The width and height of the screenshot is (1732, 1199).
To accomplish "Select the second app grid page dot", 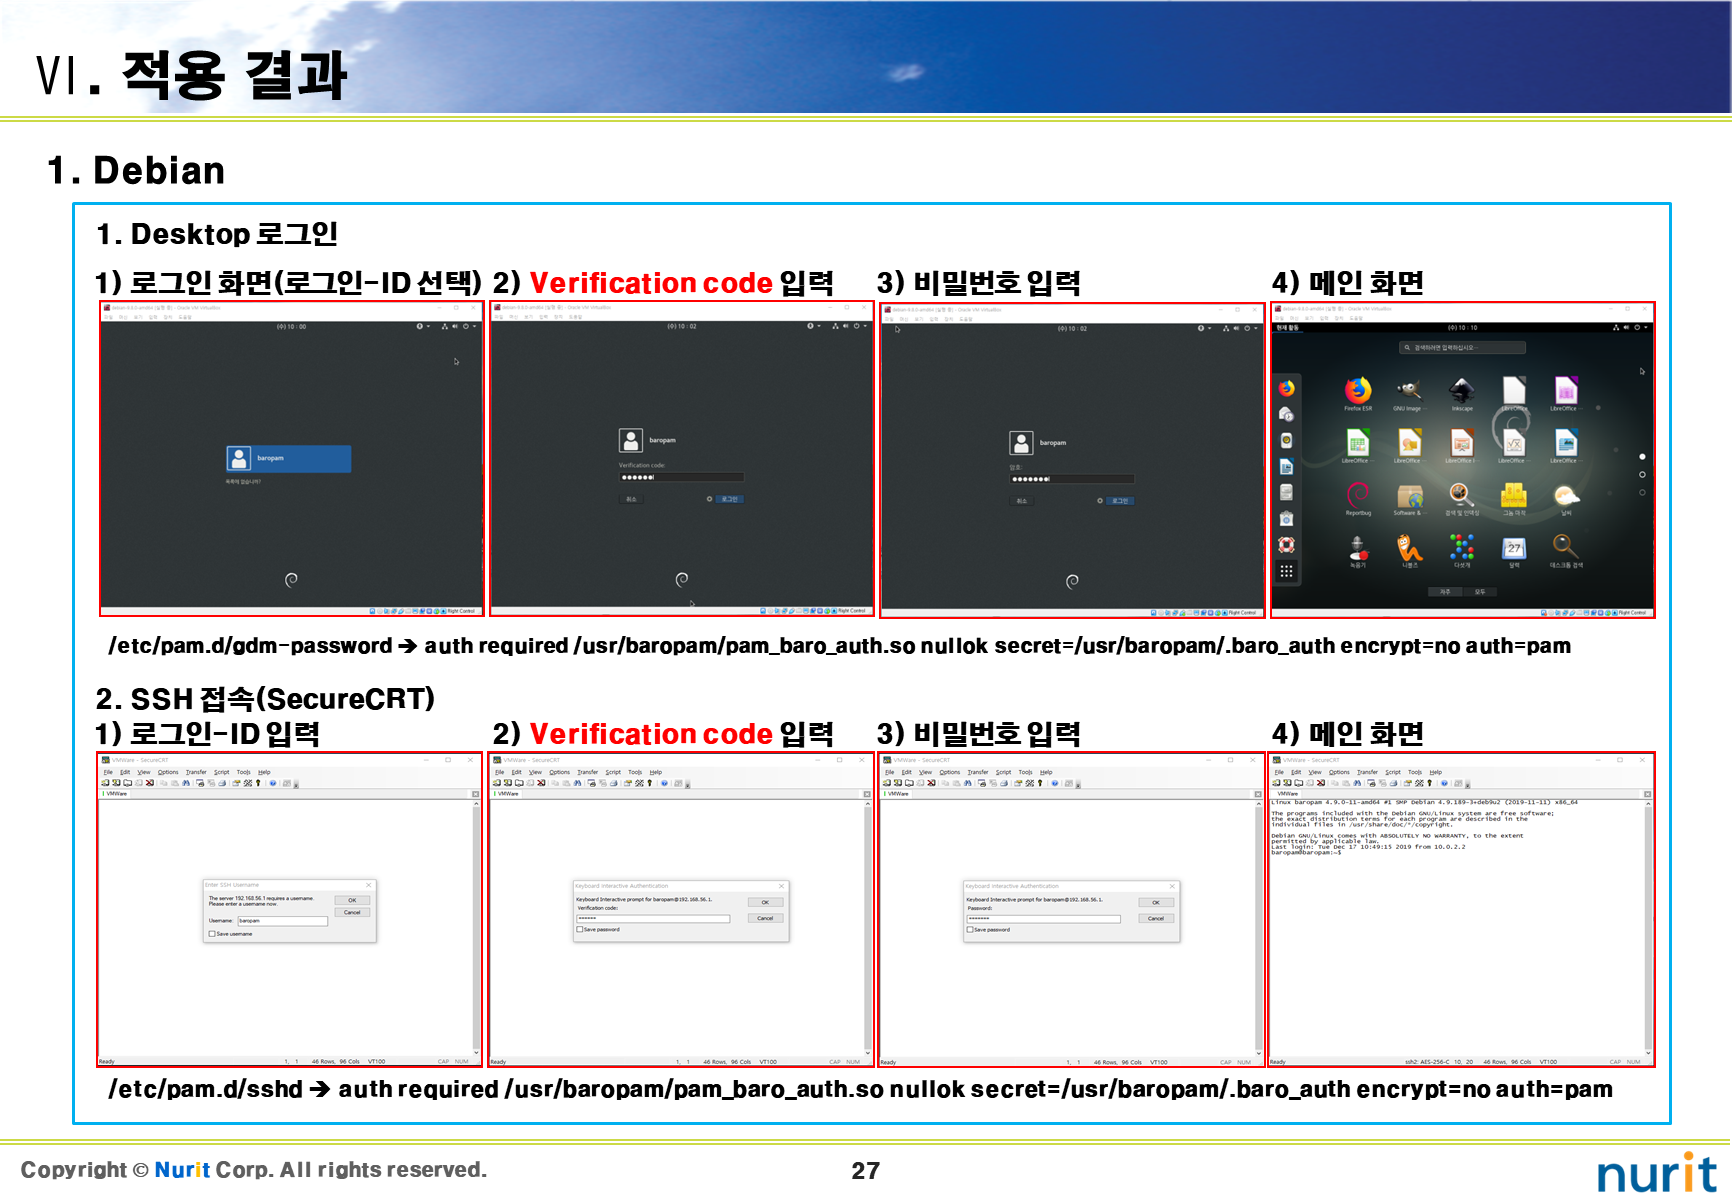I will coord(1642,475).
